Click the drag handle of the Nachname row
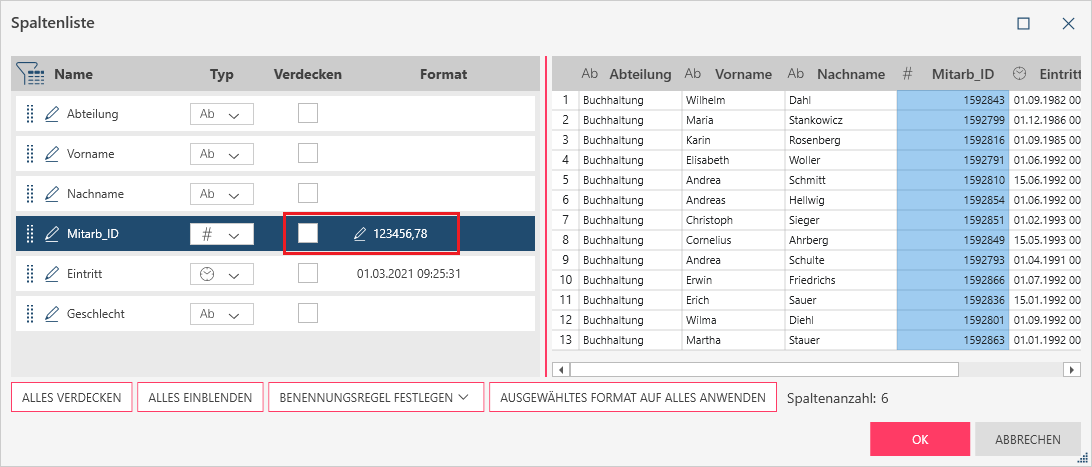The height and width of the screenshot is (467, 1092). [x=30, y=194]
